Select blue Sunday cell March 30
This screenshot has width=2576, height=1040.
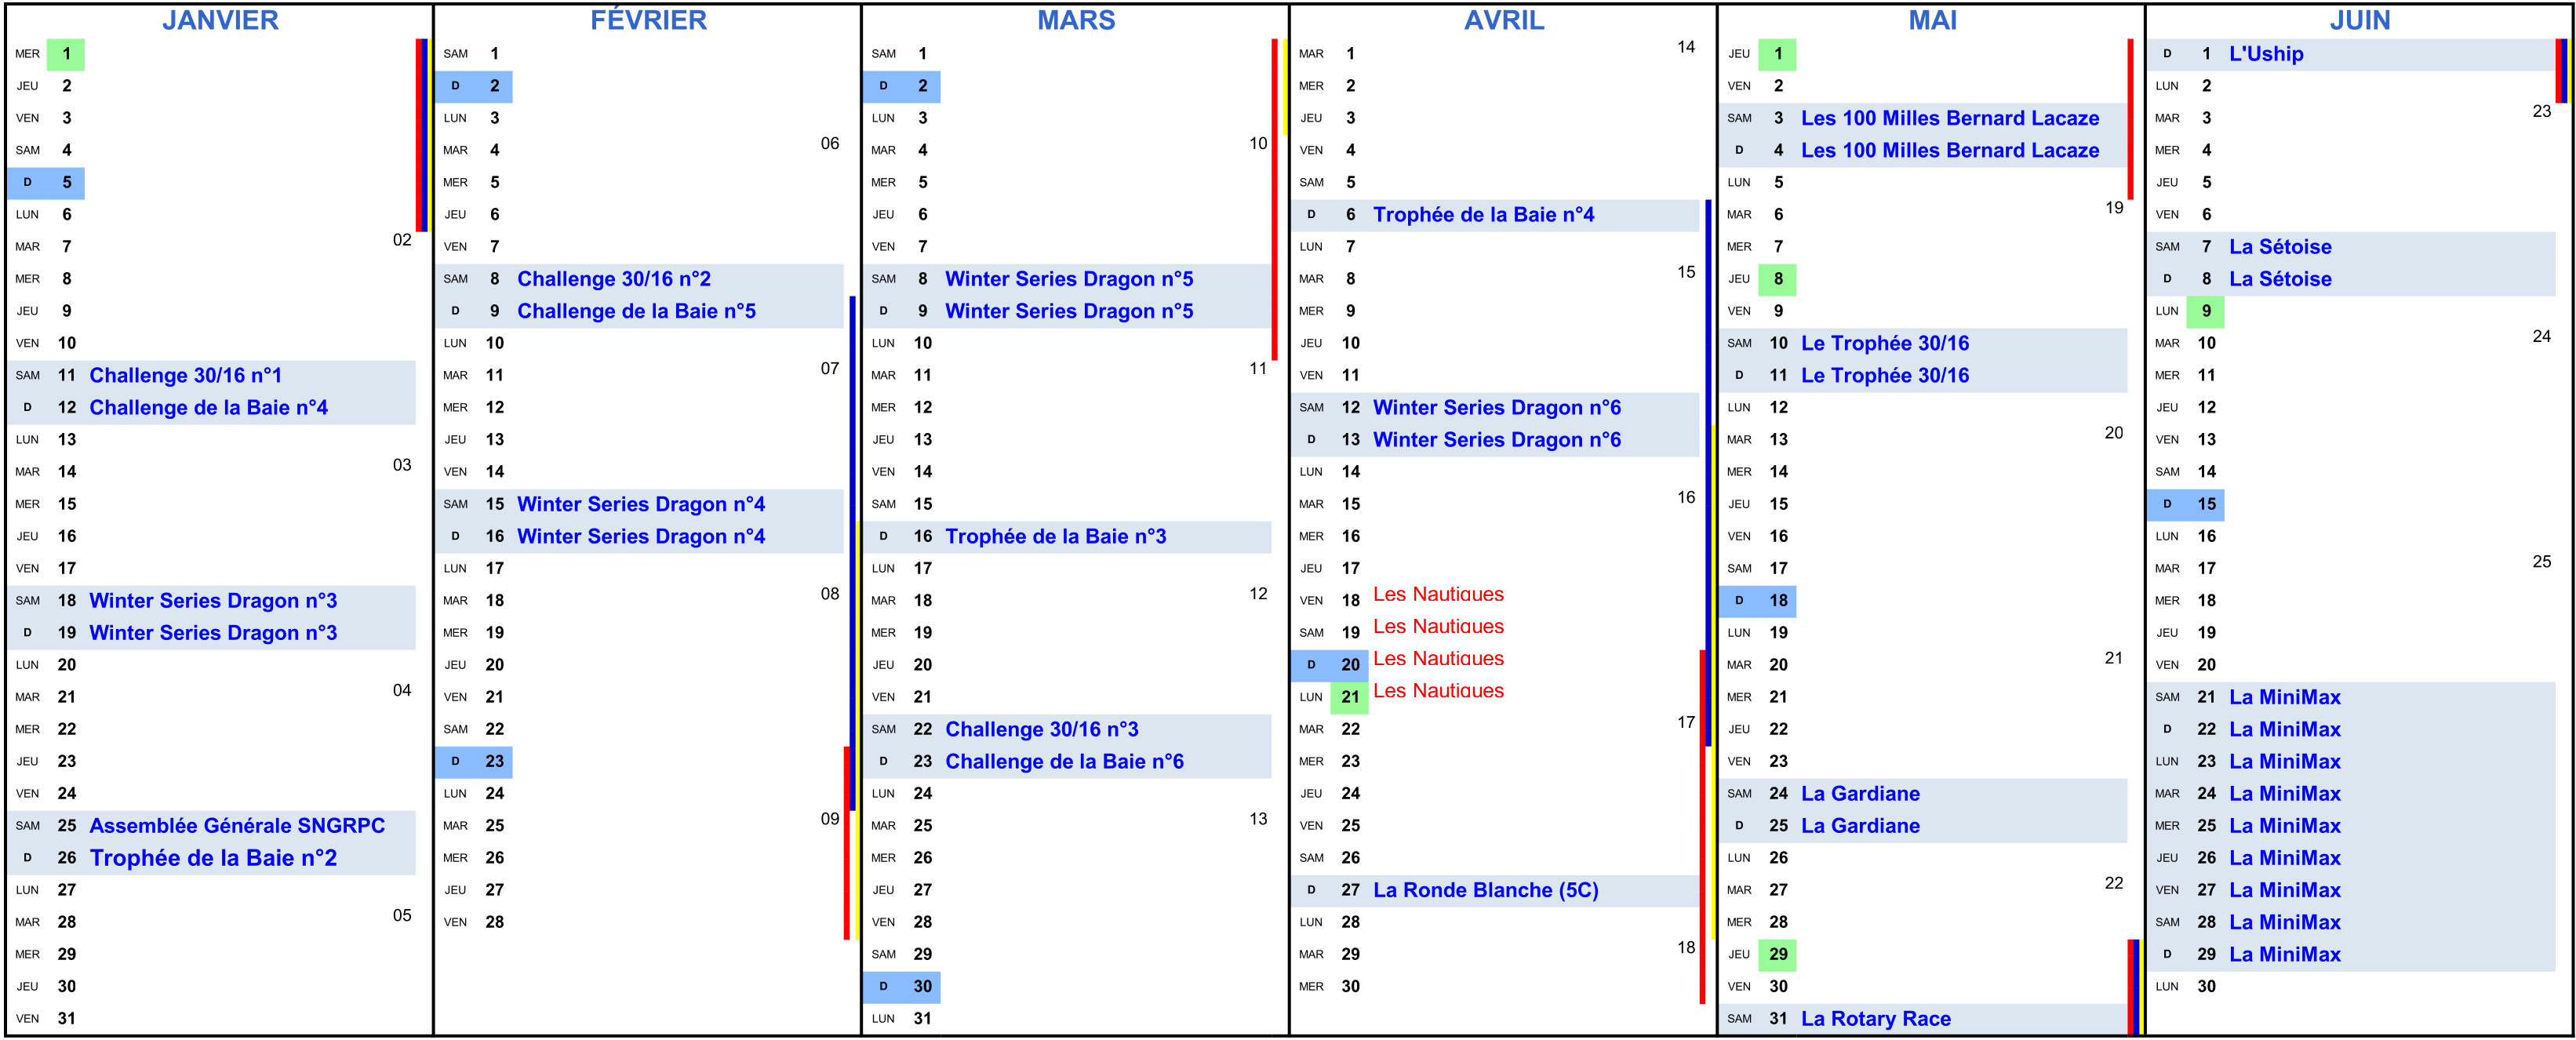pyautogui.click(x=902, y=987)
